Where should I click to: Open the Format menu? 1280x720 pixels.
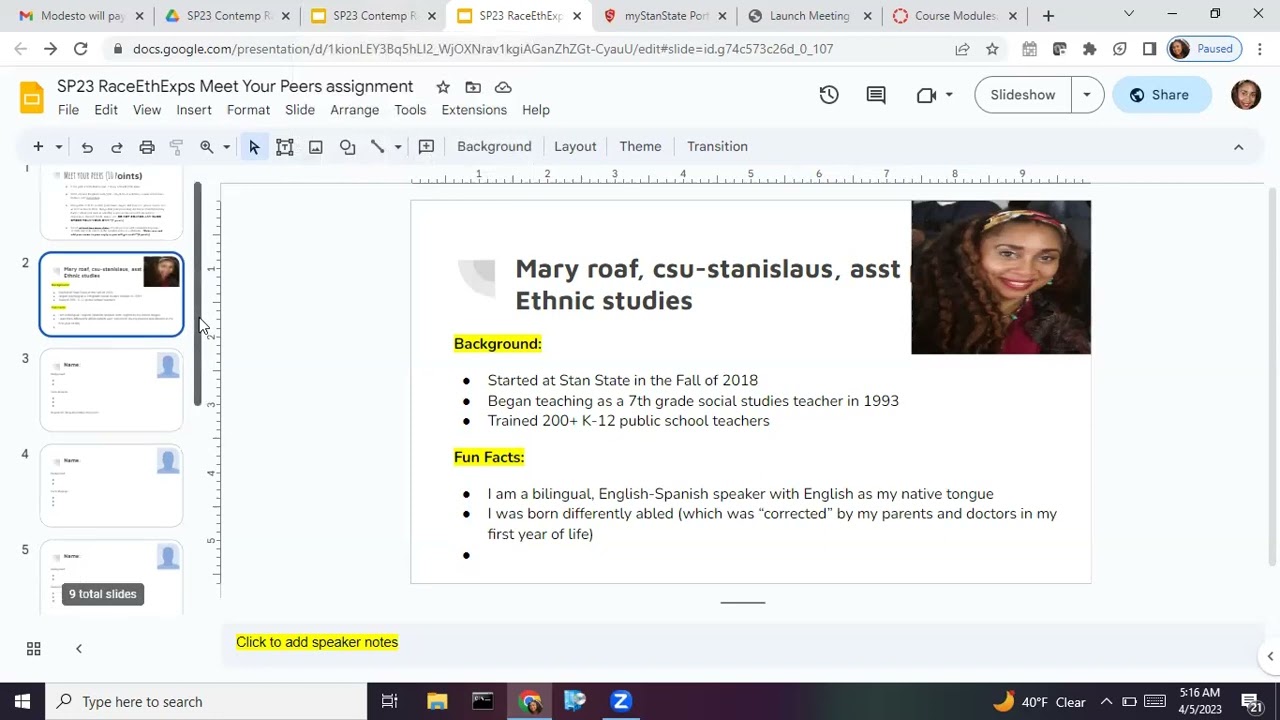coord(248,110)
